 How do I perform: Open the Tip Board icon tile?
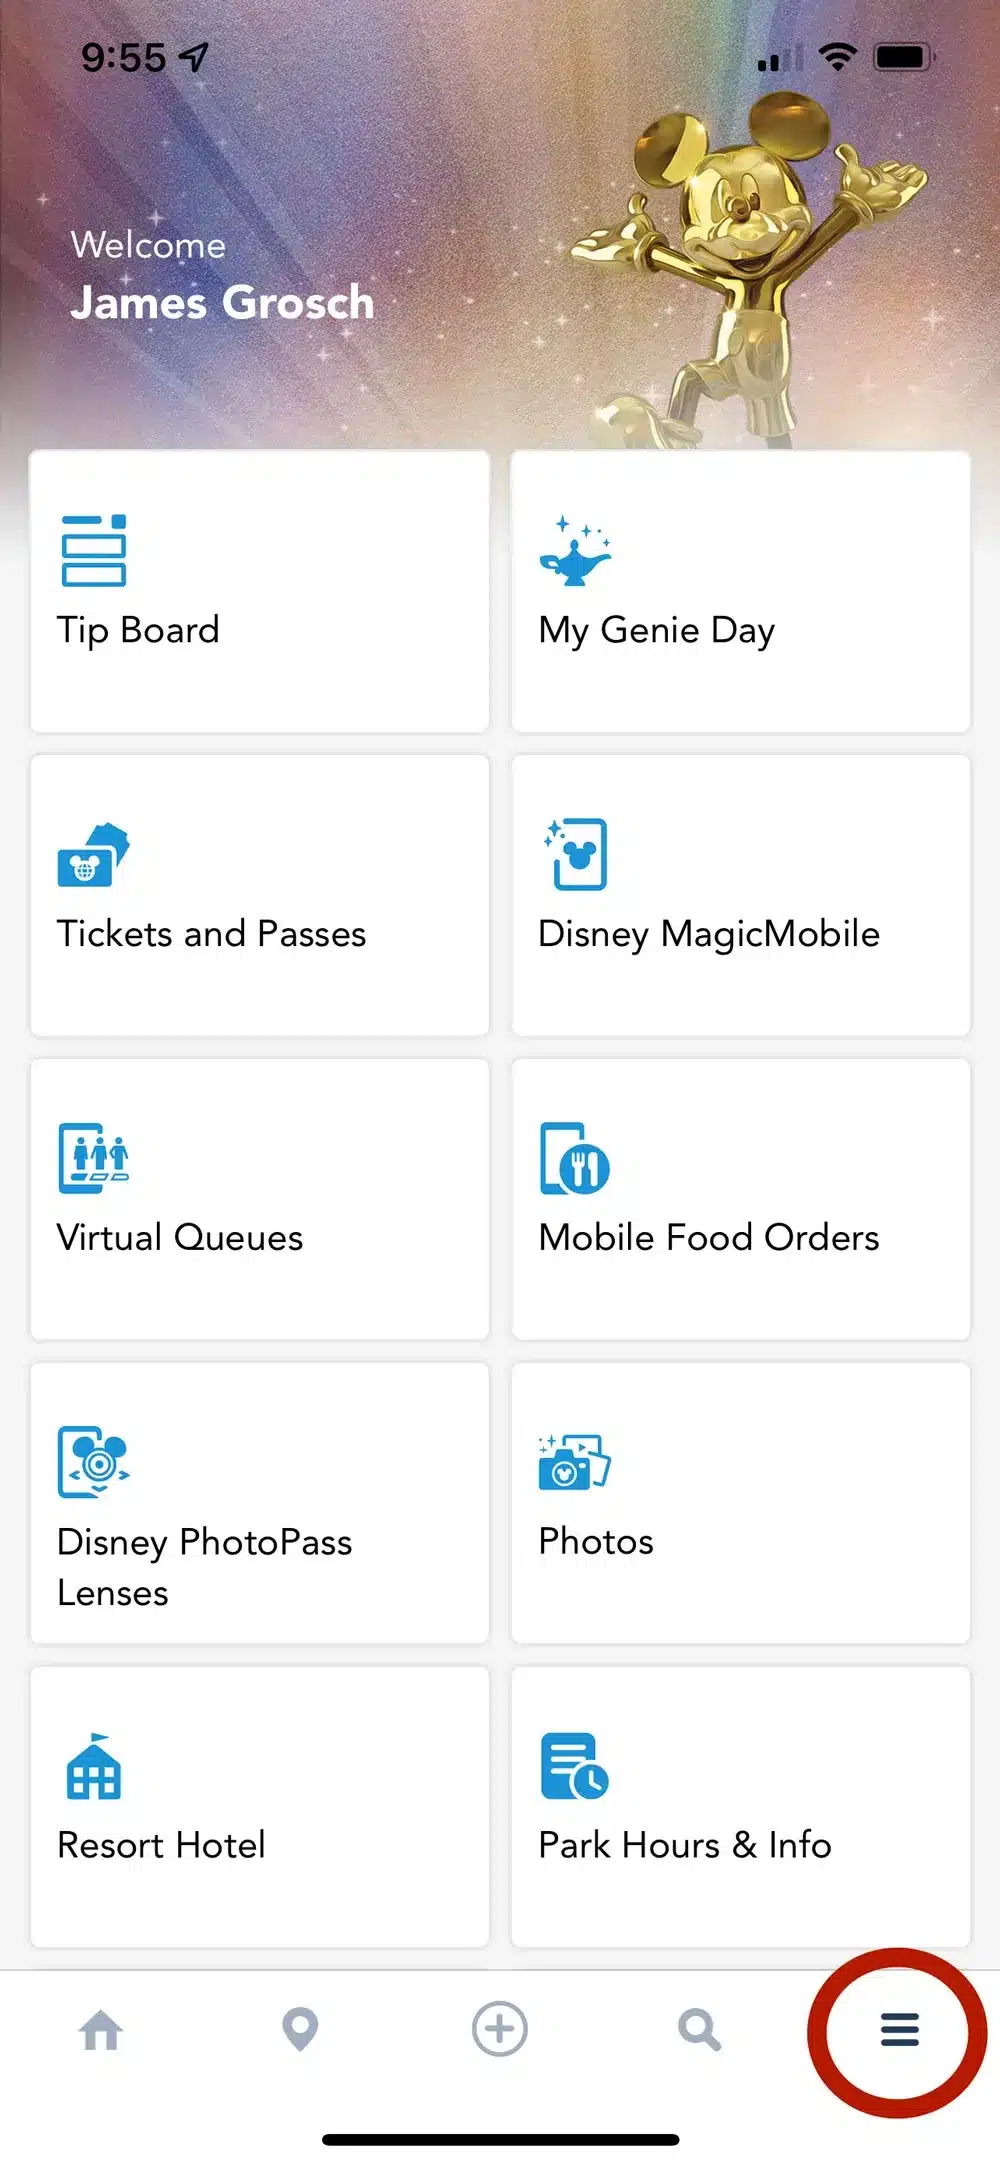click(x=93, y=550)
